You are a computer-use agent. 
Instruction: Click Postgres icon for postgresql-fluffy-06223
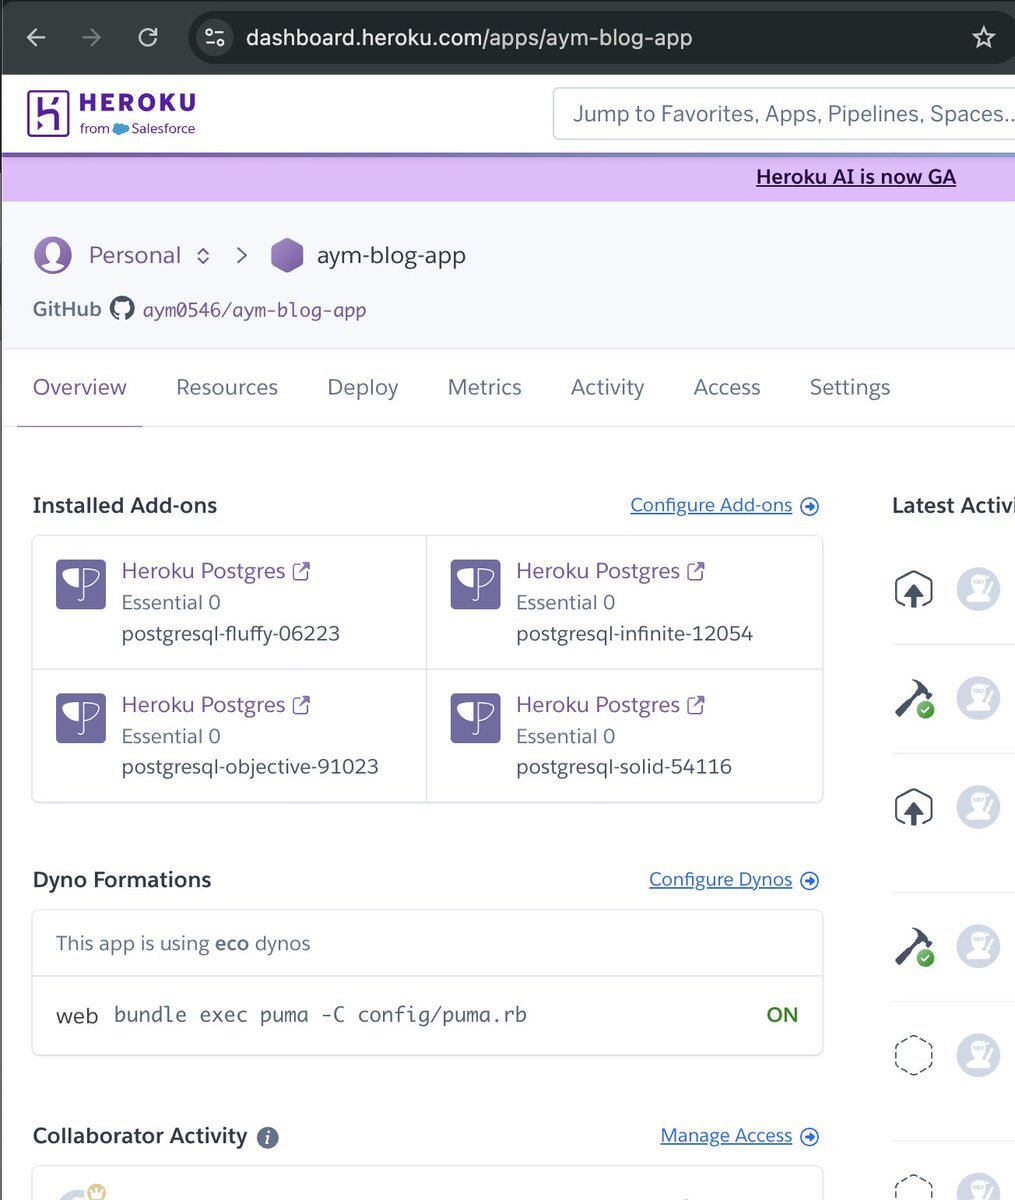81,585
